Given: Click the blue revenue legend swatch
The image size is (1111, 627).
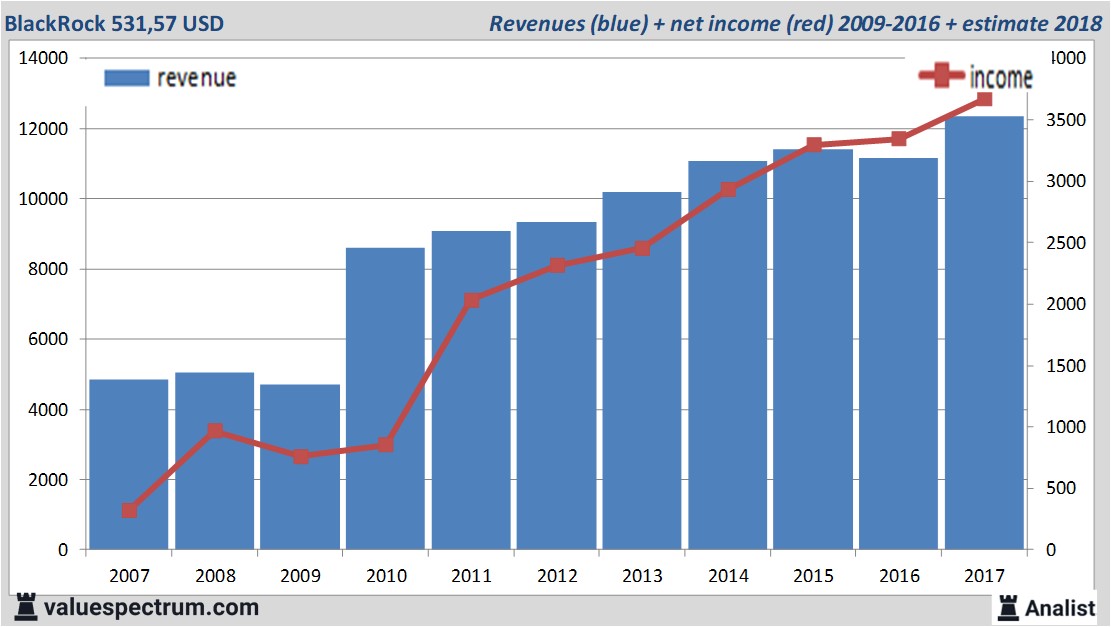Looking at the screenshot, I should coord(127,78).
